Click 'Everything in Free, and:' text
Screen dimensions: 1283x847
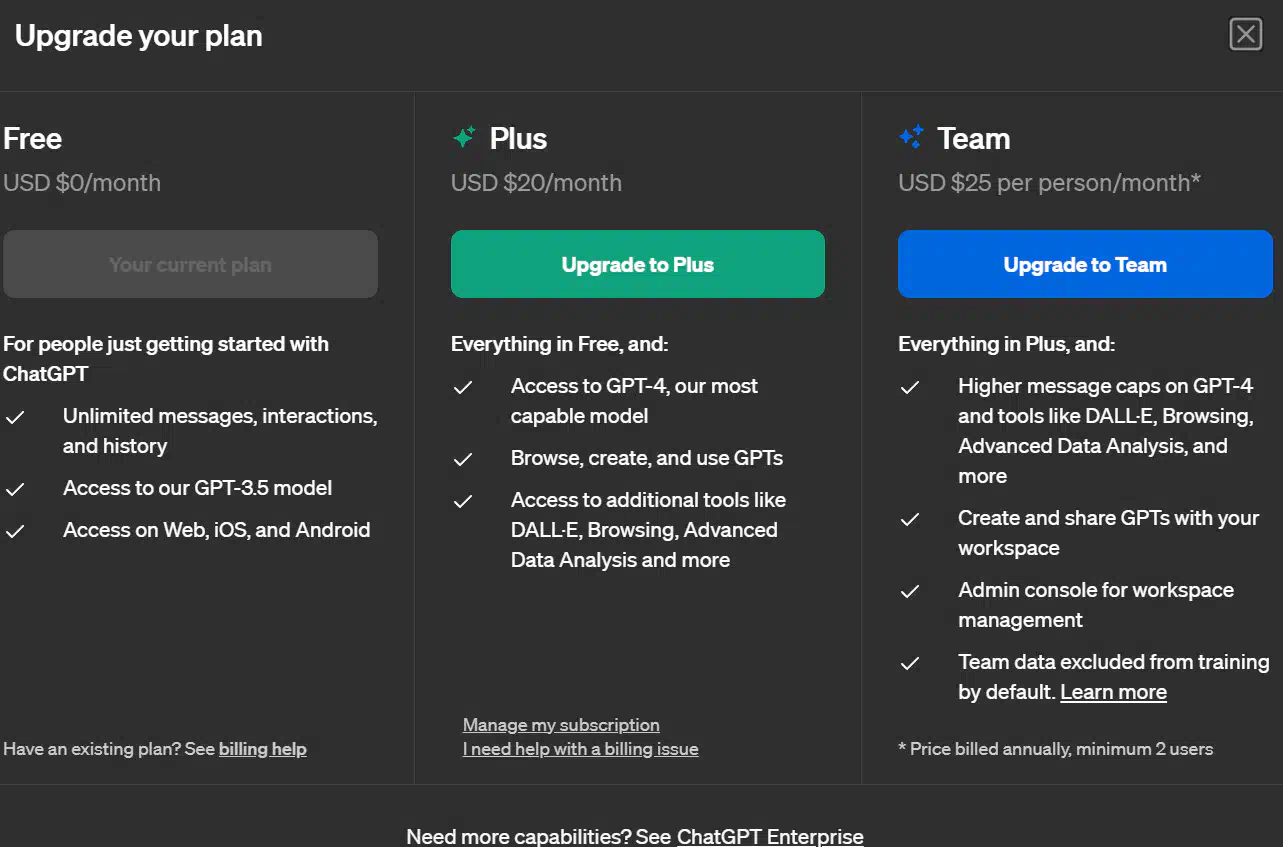[x=559, y=344]
